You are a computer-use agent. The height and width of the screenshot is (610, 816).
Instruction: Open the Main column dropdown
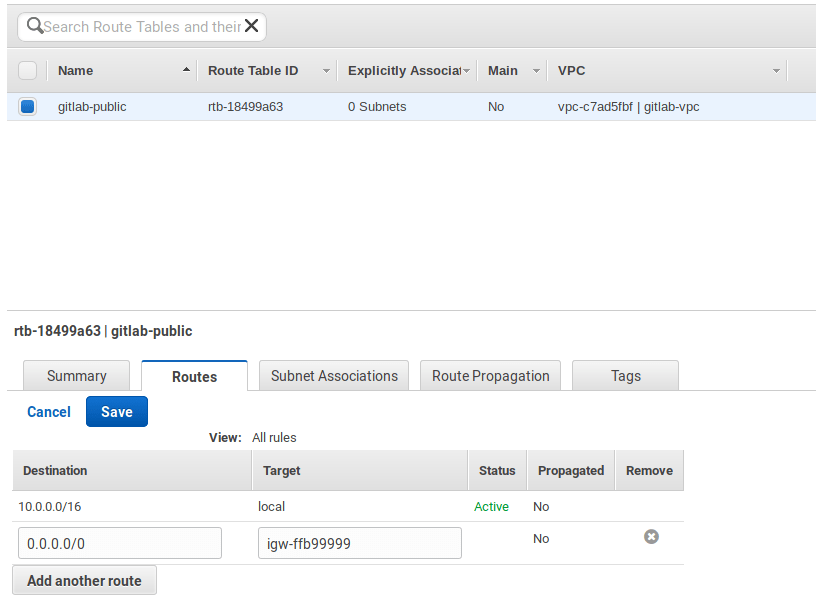coord(535,70)
